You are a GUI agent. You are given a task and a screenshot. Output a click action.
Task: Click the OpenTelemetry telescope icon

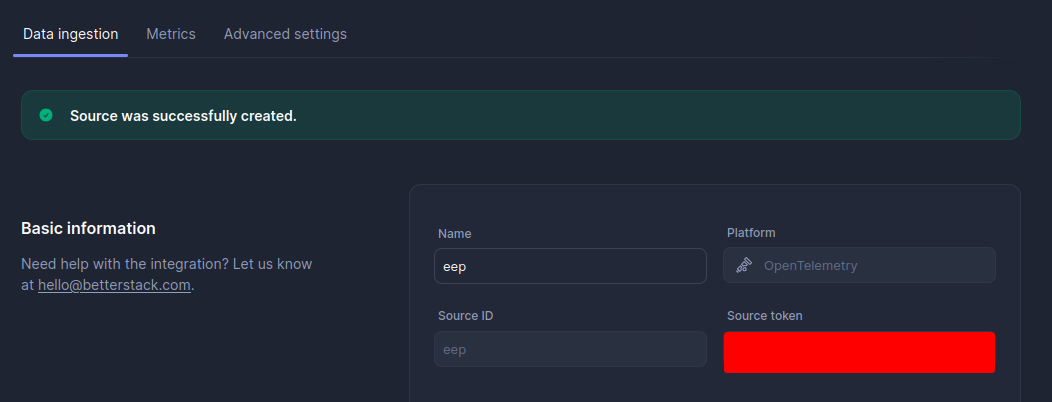(743, 266)
